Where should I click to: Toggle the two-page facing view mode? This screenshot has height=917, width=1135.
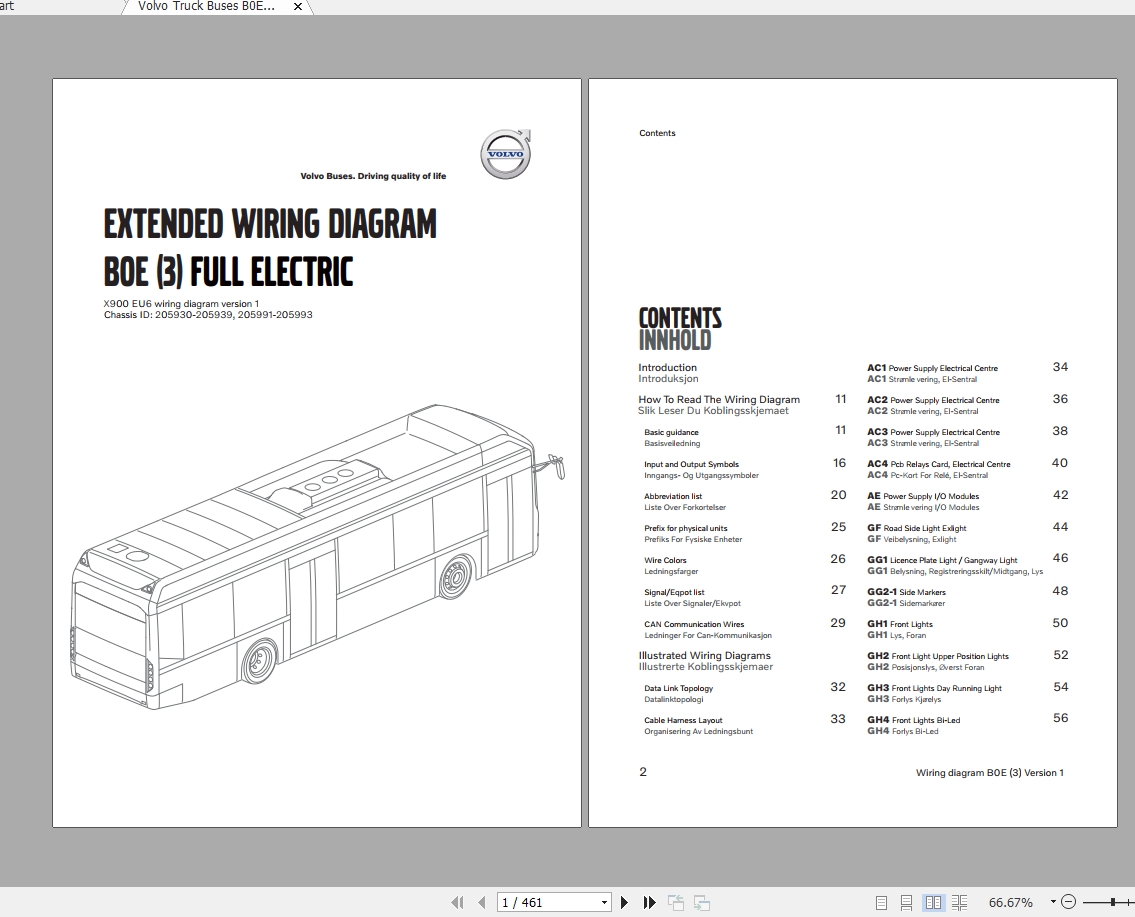[934, 902]
